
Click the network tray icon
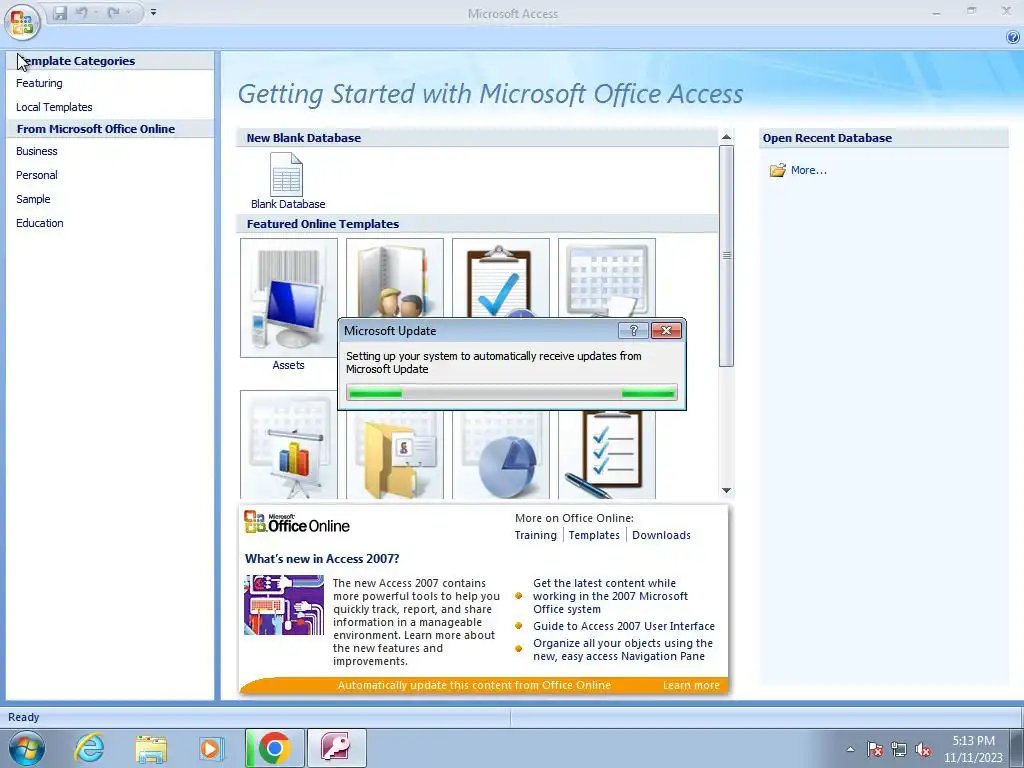[x=899, y=750]
